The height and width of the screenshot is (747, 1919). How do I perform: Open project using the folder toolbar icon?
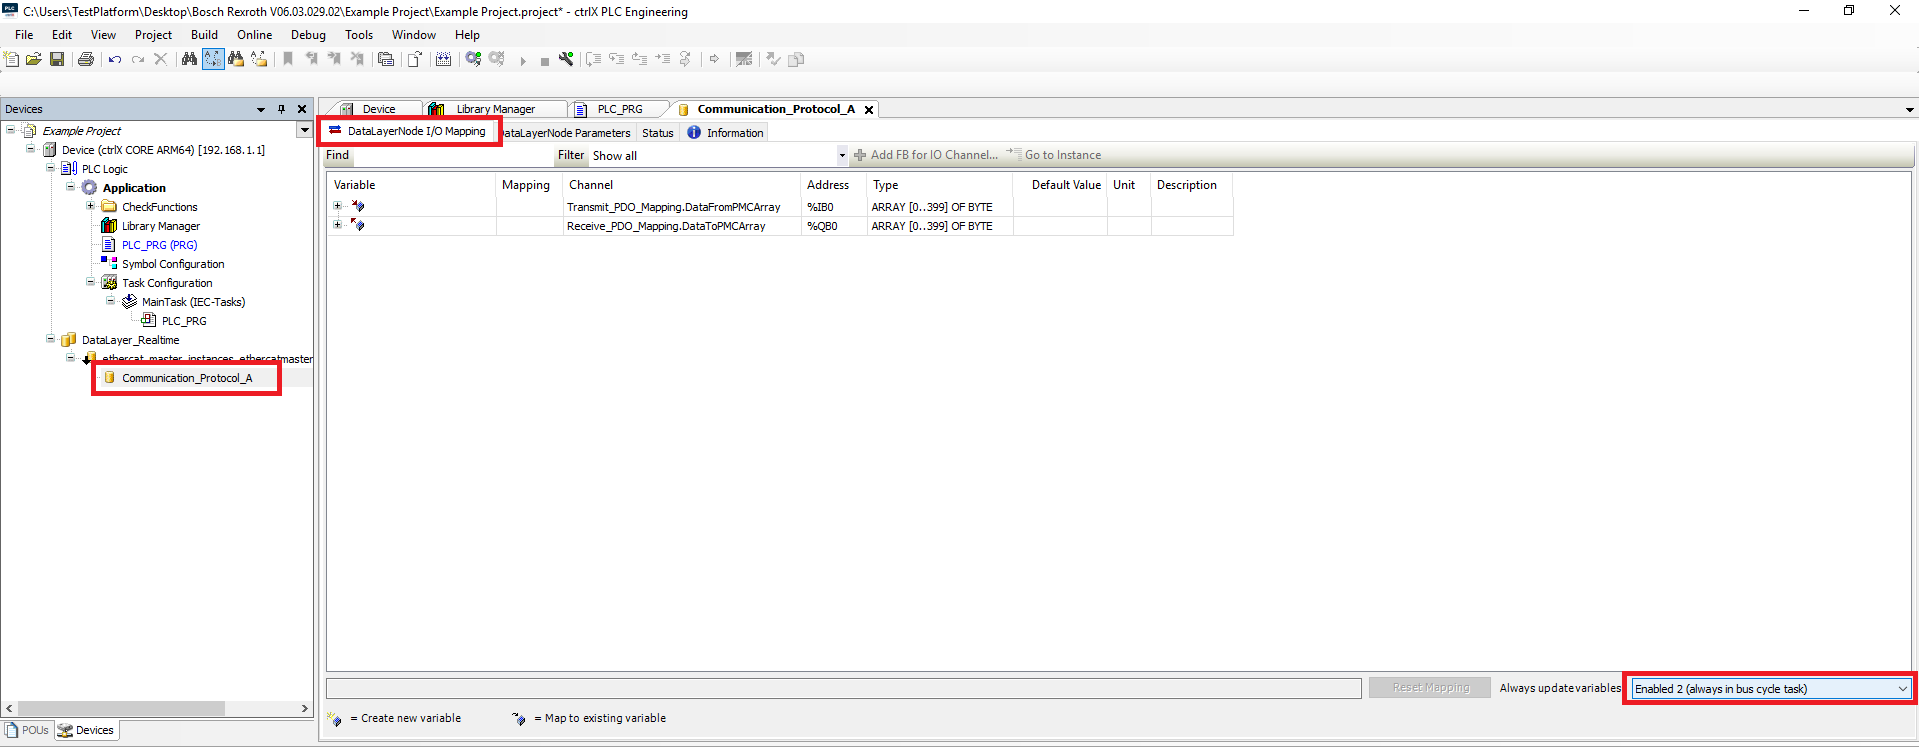(x=34, y=60)
